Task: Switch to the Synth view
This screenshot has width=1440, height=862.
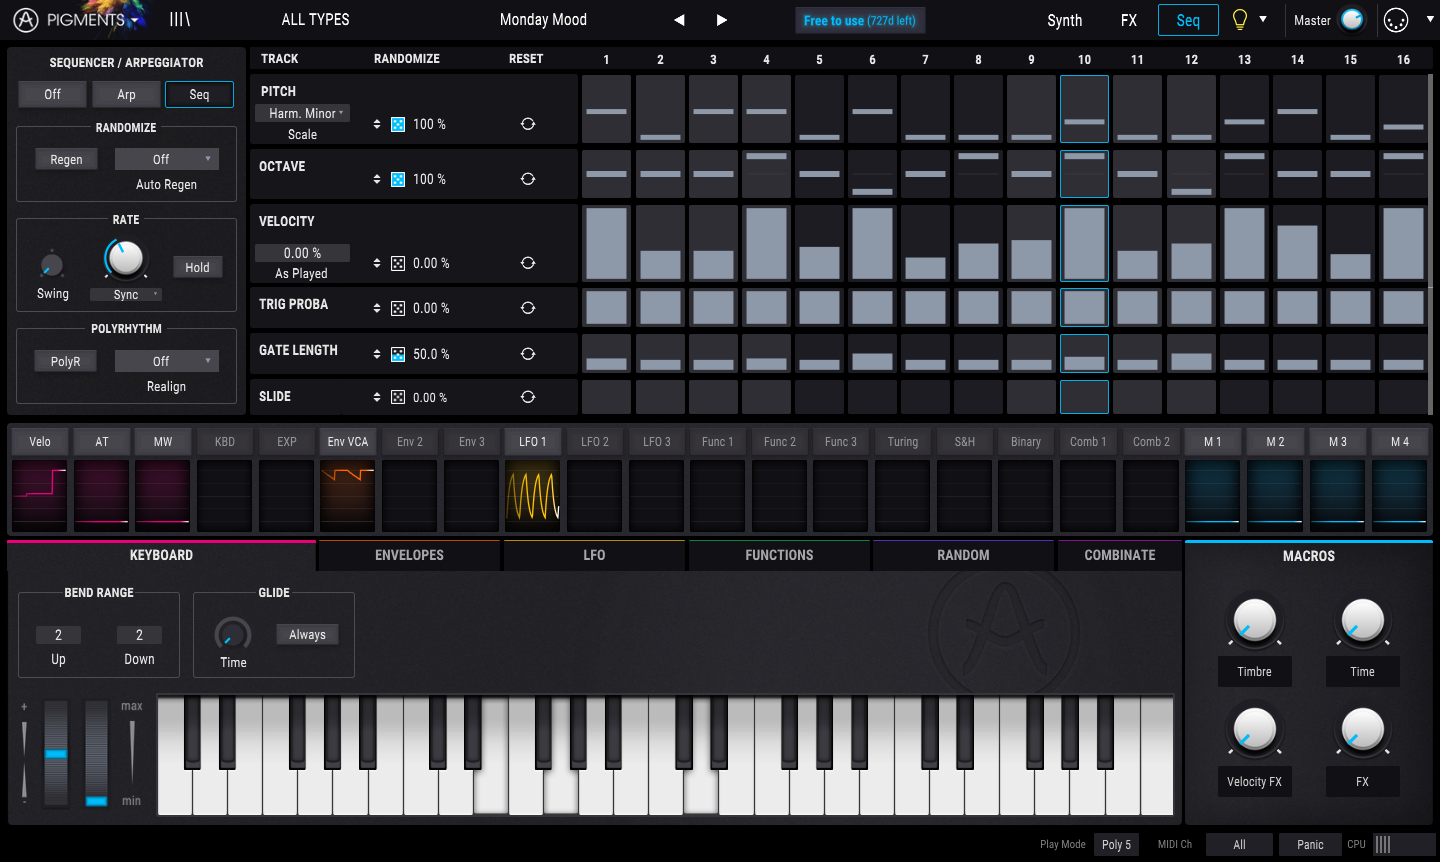Action: (1064, 20)
